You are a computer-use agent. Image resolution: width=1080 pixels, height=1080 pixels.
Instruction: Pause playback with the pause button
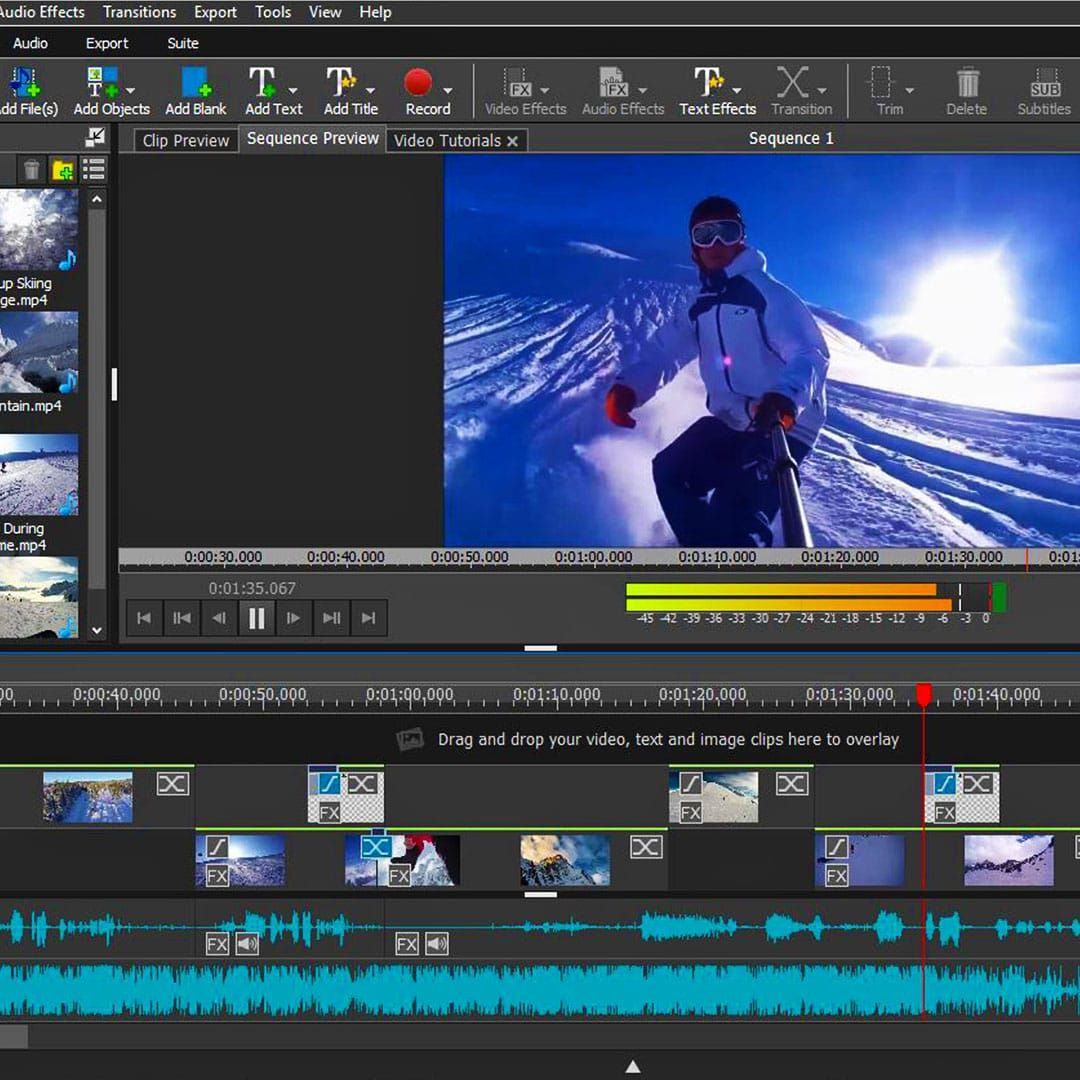click(x=256, y=618)
